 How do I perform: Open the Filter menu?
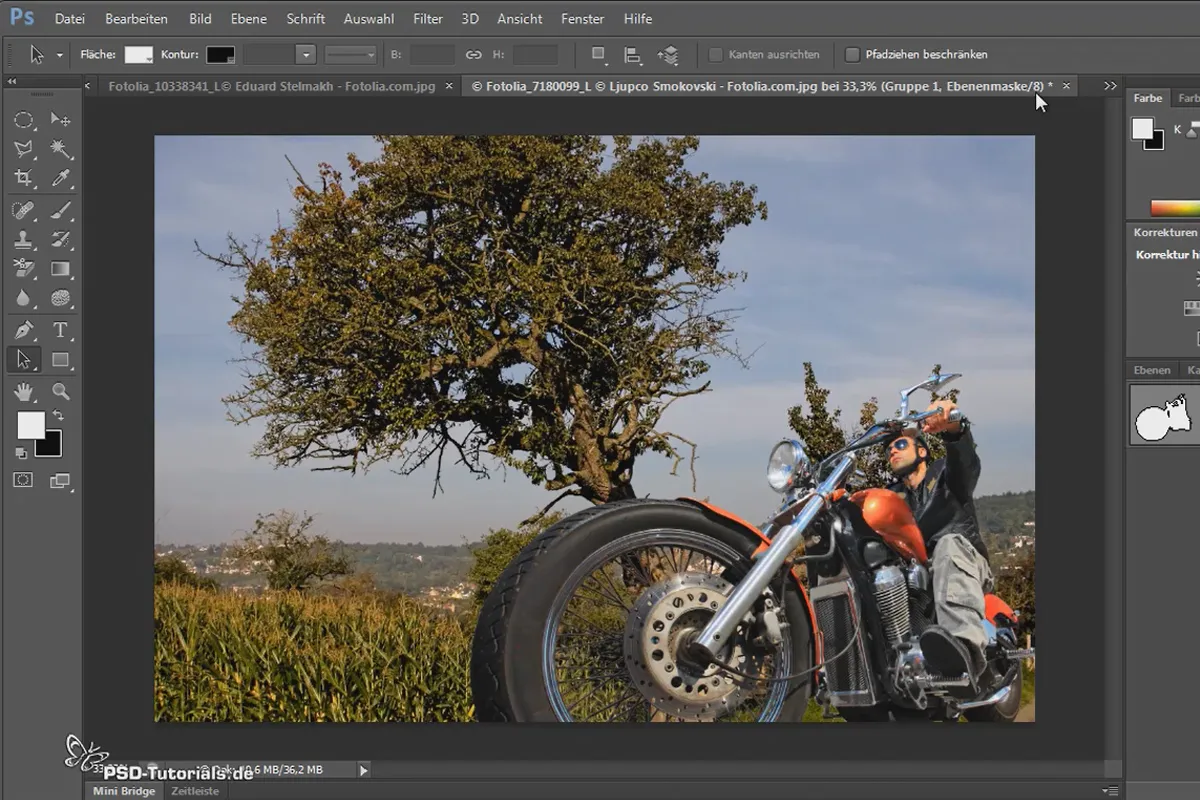coord(428,19)
